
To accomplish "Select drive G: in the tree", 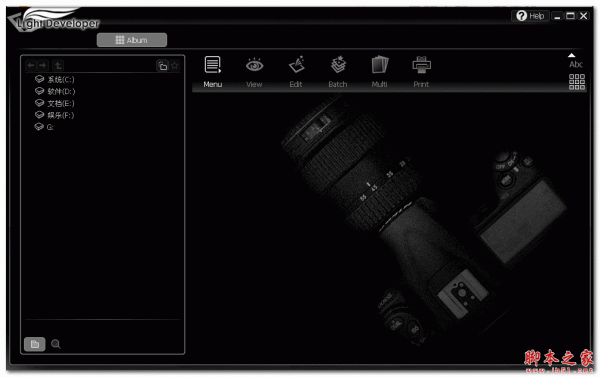I will [x=44, y=127].
